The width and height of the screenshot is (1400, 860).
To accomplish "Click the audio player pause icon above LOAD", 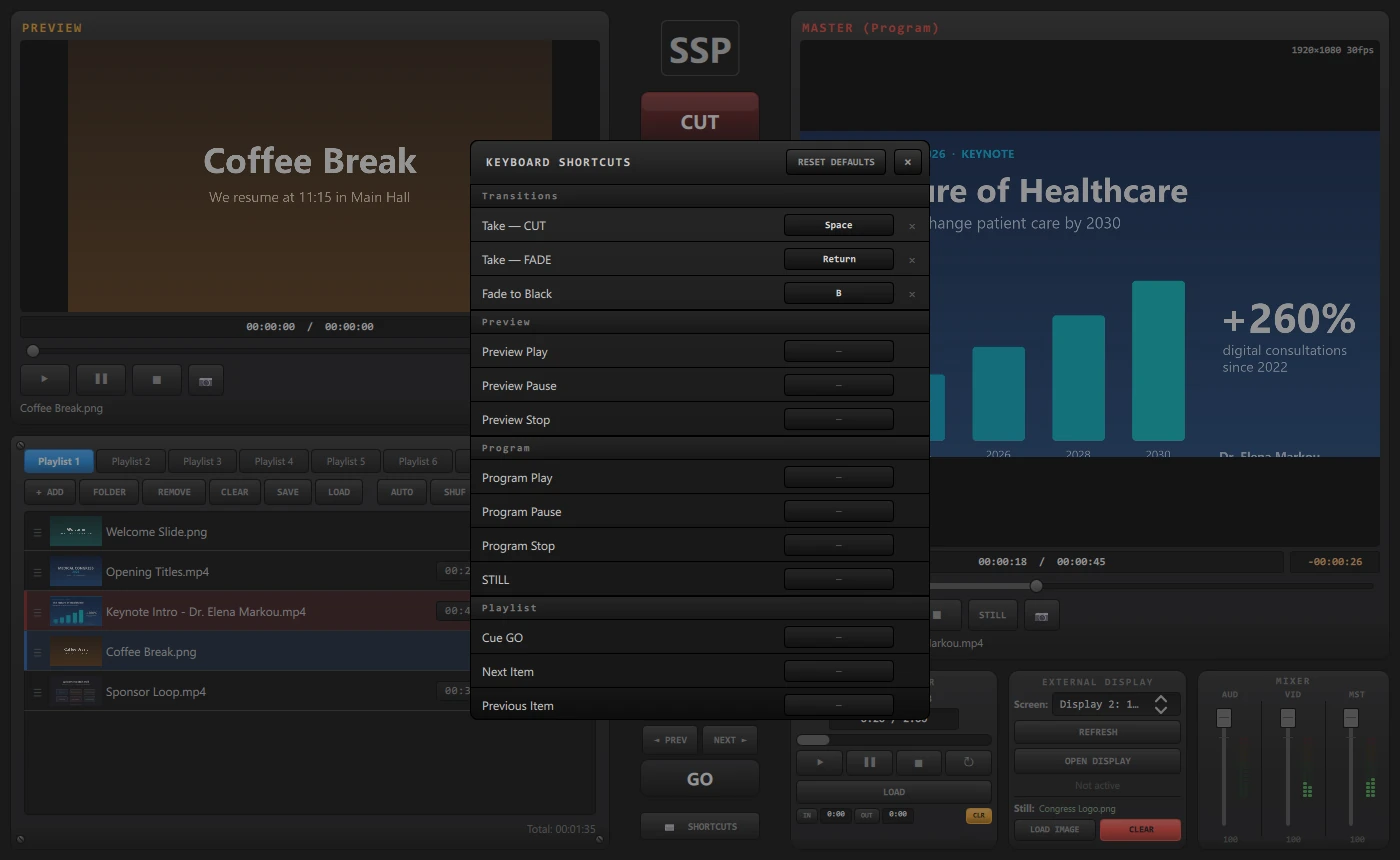I will click(x=870, y=762).
